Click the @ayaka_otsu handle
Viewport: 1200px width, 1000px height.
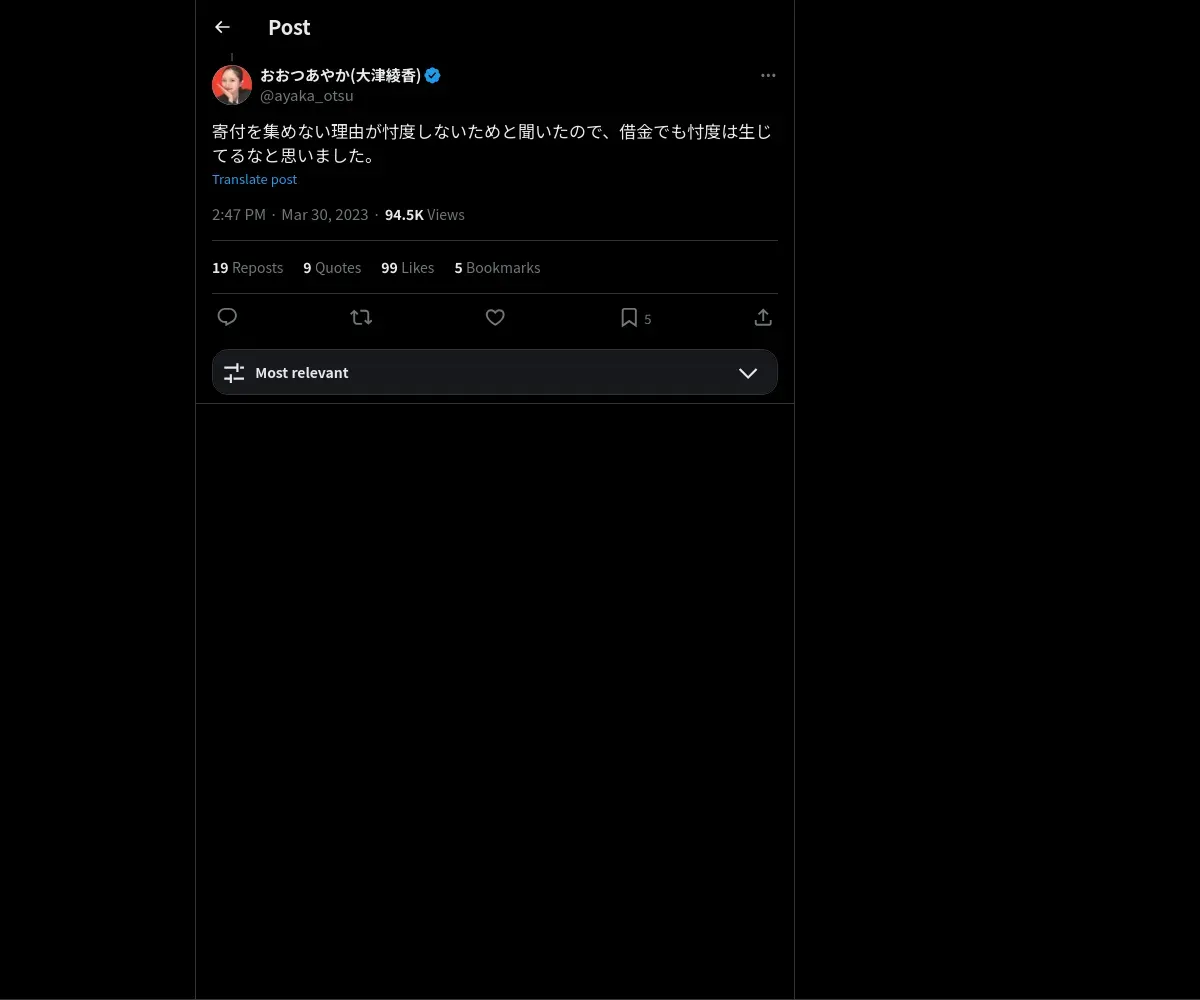click(307, 96)
